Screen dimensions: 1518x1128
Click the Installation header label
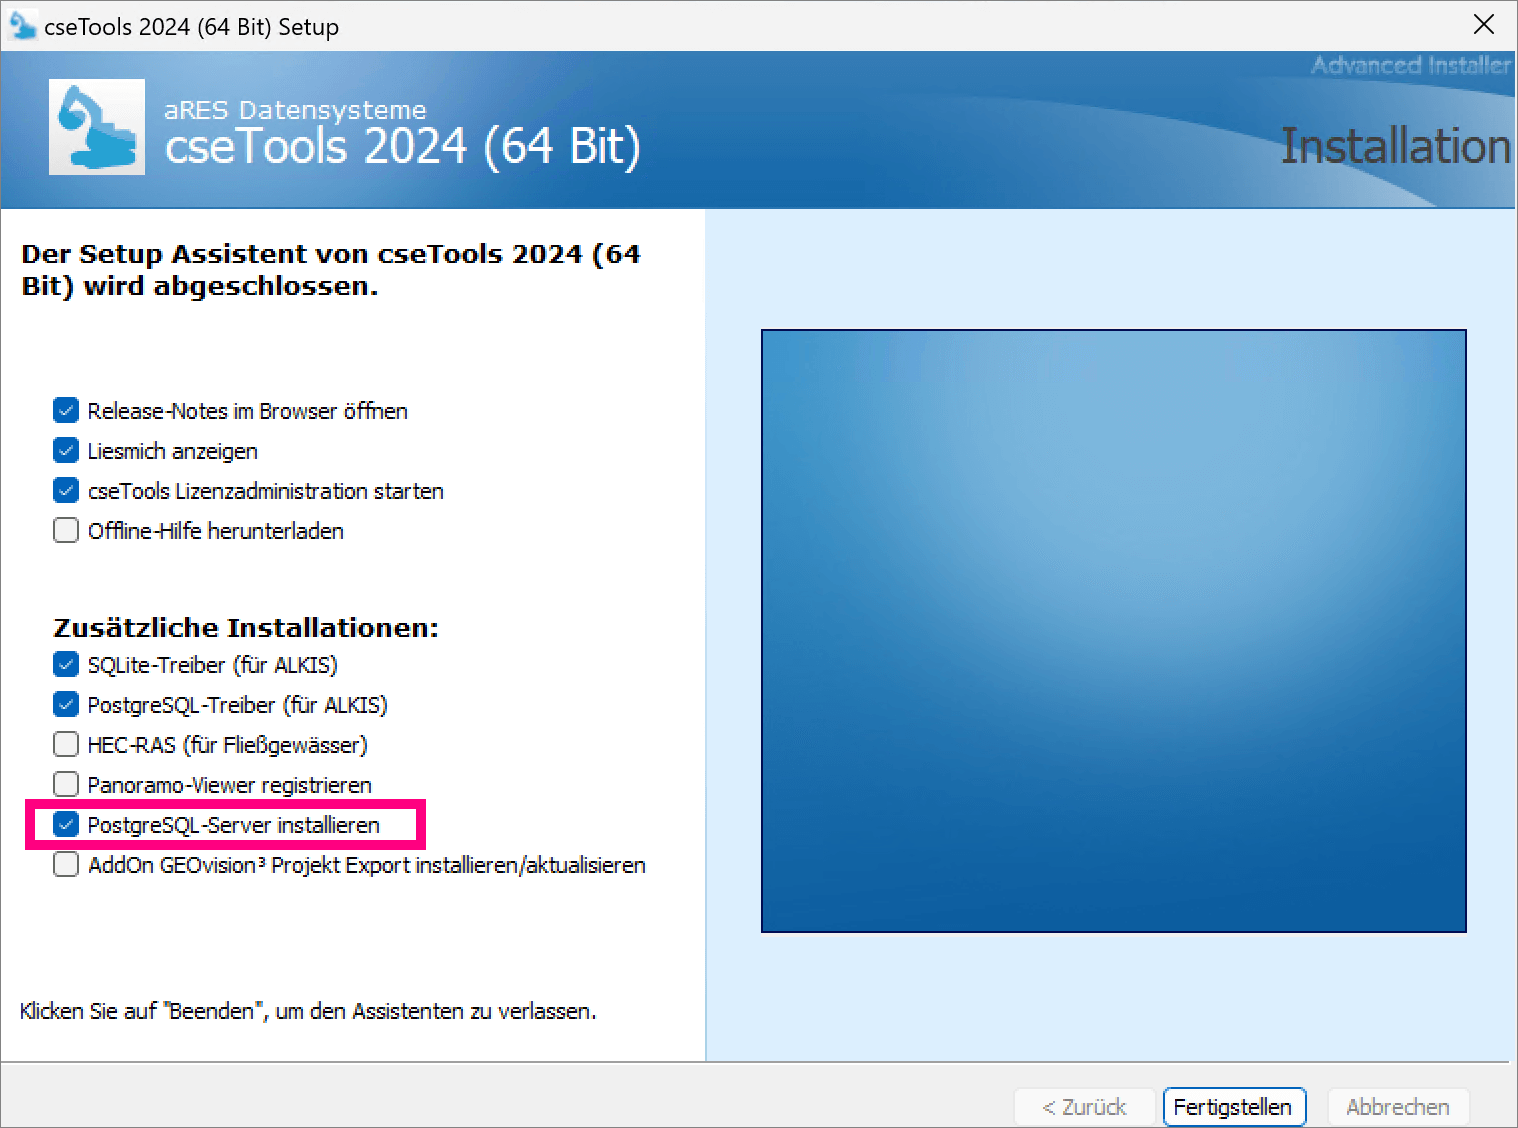click(x=1395, y=146)
